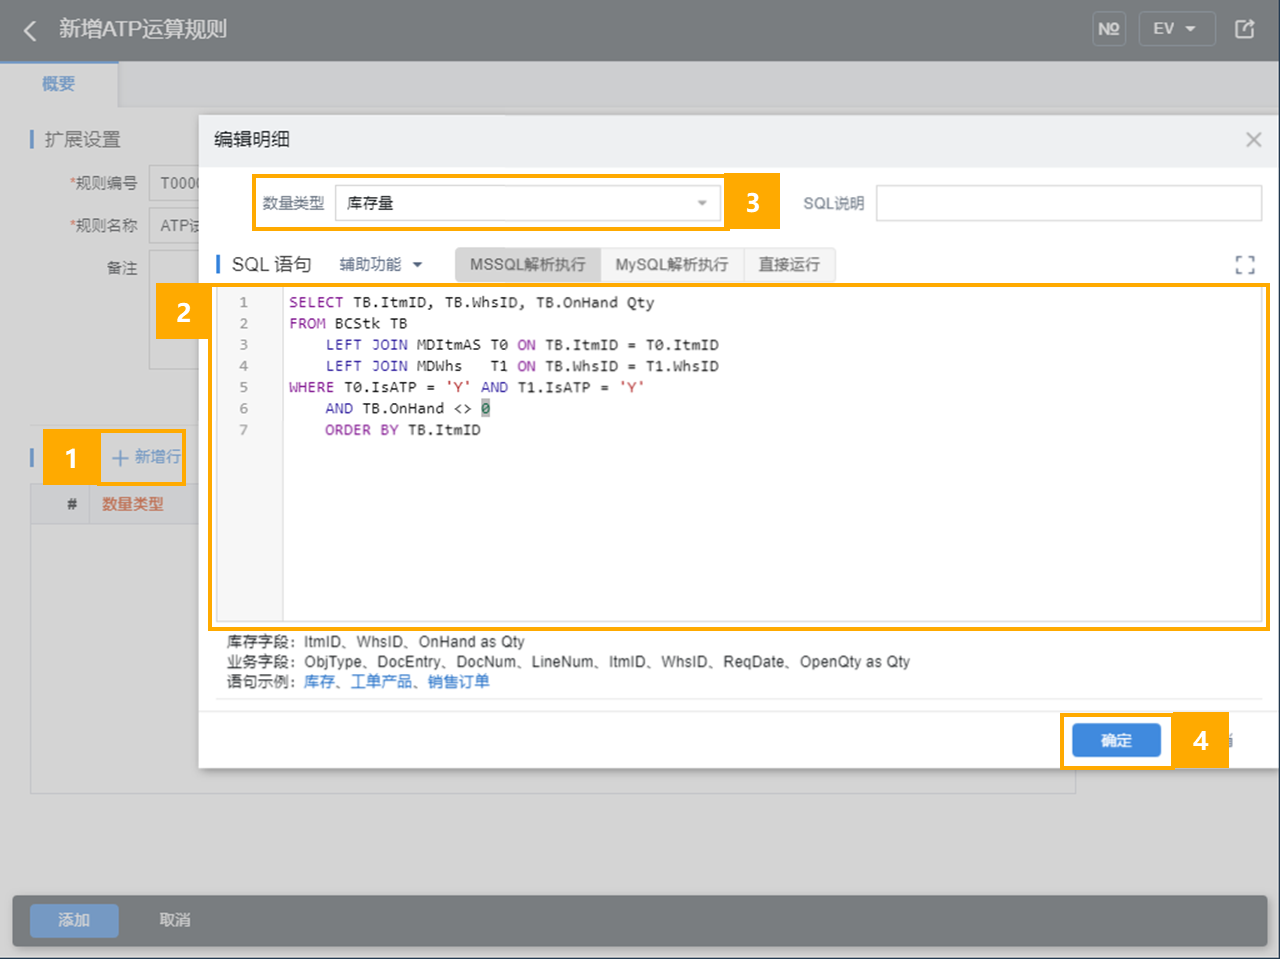Click the No. numbering icon in header

coord(1109,29)
